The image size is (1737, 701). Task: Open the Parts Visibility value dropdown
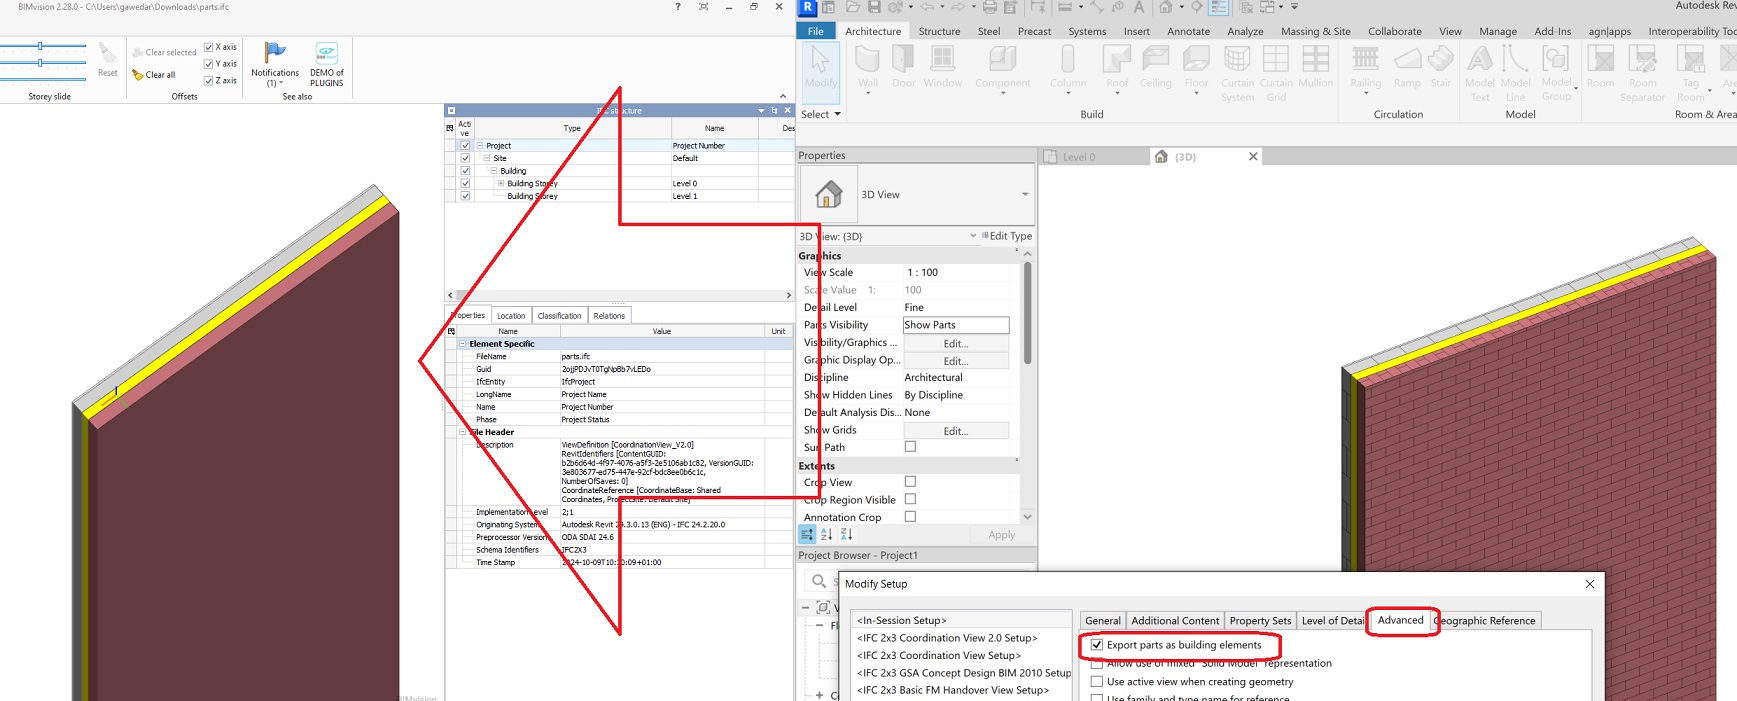[x=955, y=325]
